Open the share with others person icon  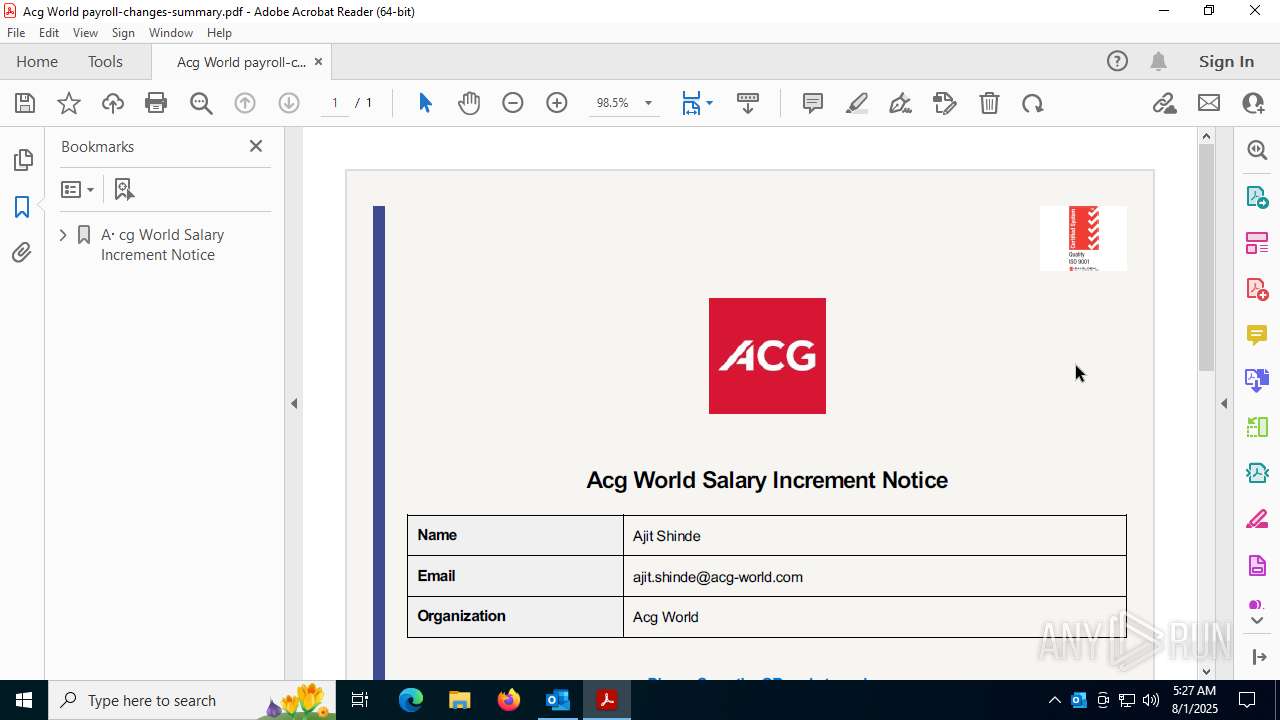pos(1253,103)
